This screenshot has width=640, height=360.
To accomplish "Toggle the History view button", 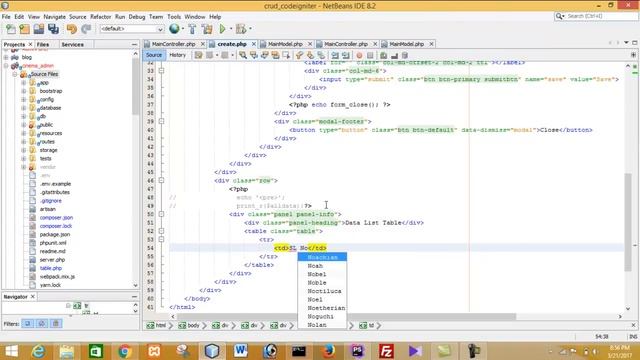I will click(177, 55).
